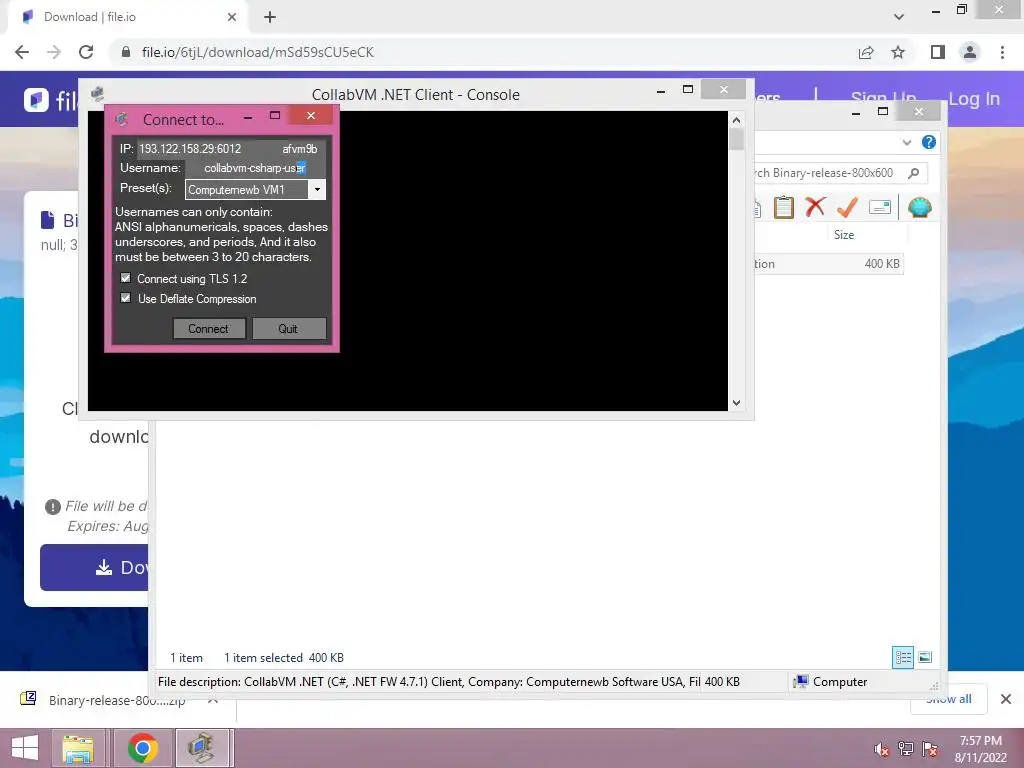Click the Size column header

tap(844, 234)
